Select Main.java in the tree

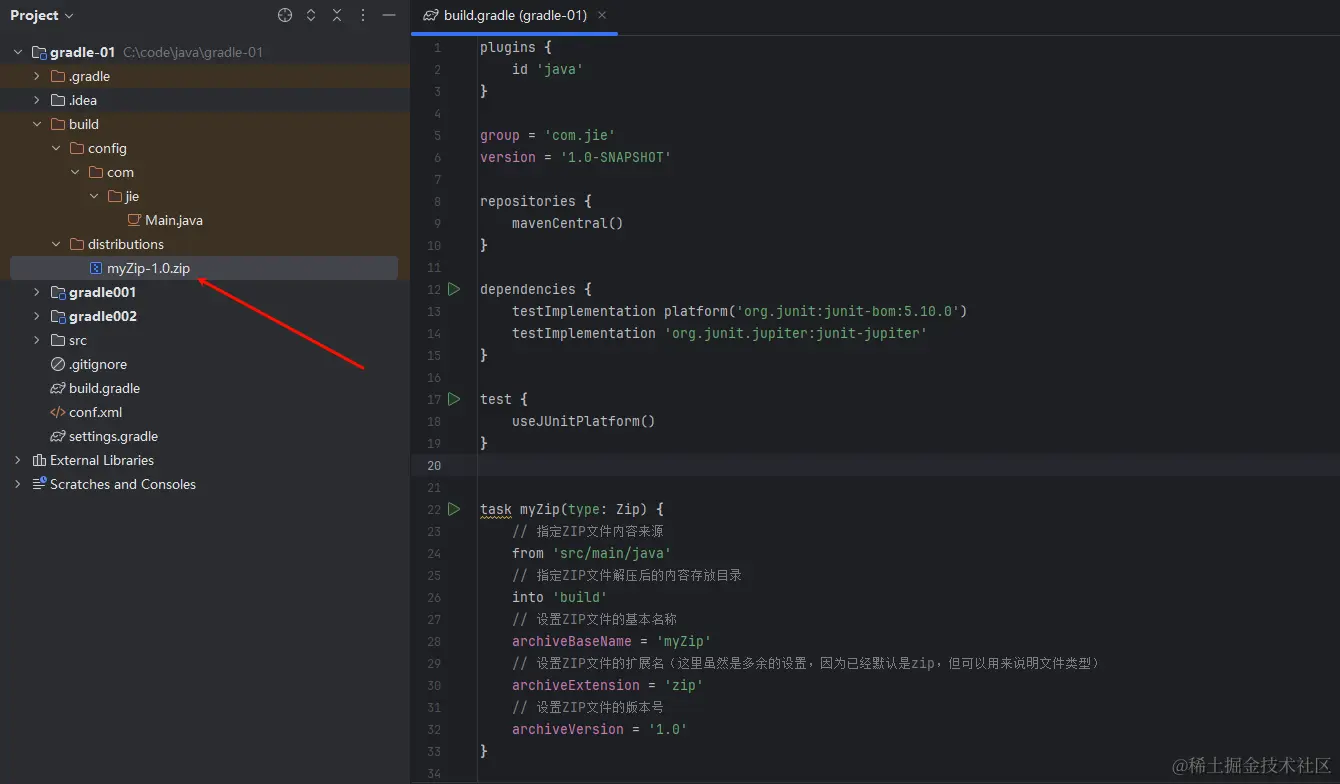pos(174,220)
